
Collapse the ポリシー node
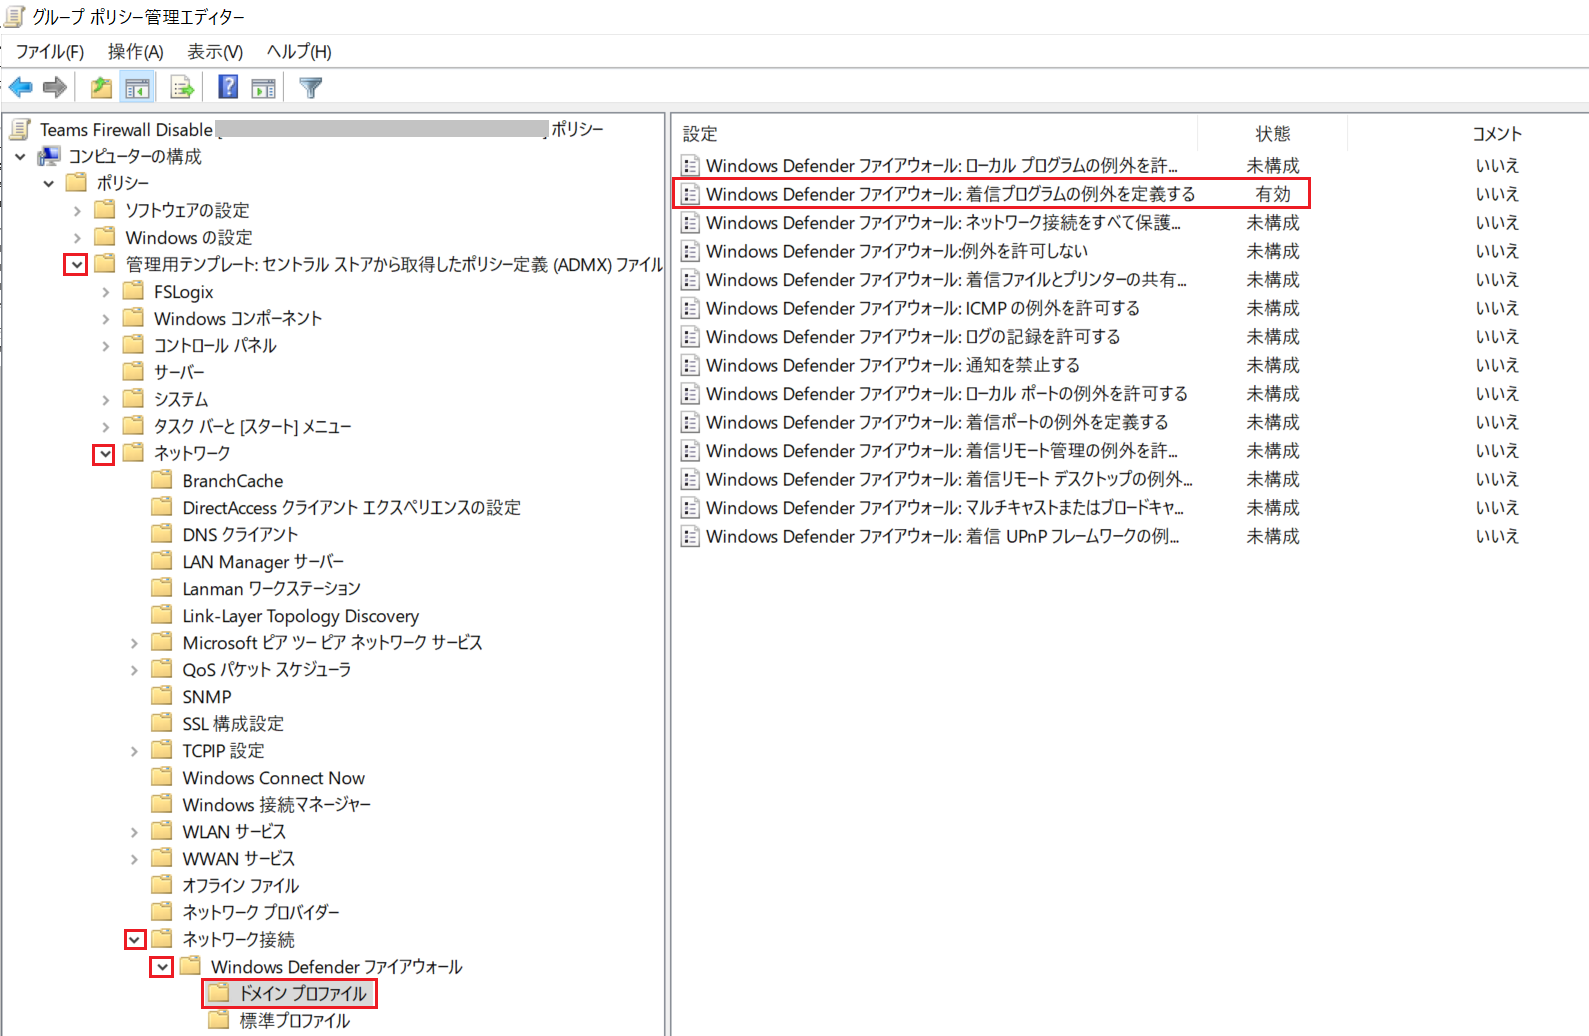point(49,183)
